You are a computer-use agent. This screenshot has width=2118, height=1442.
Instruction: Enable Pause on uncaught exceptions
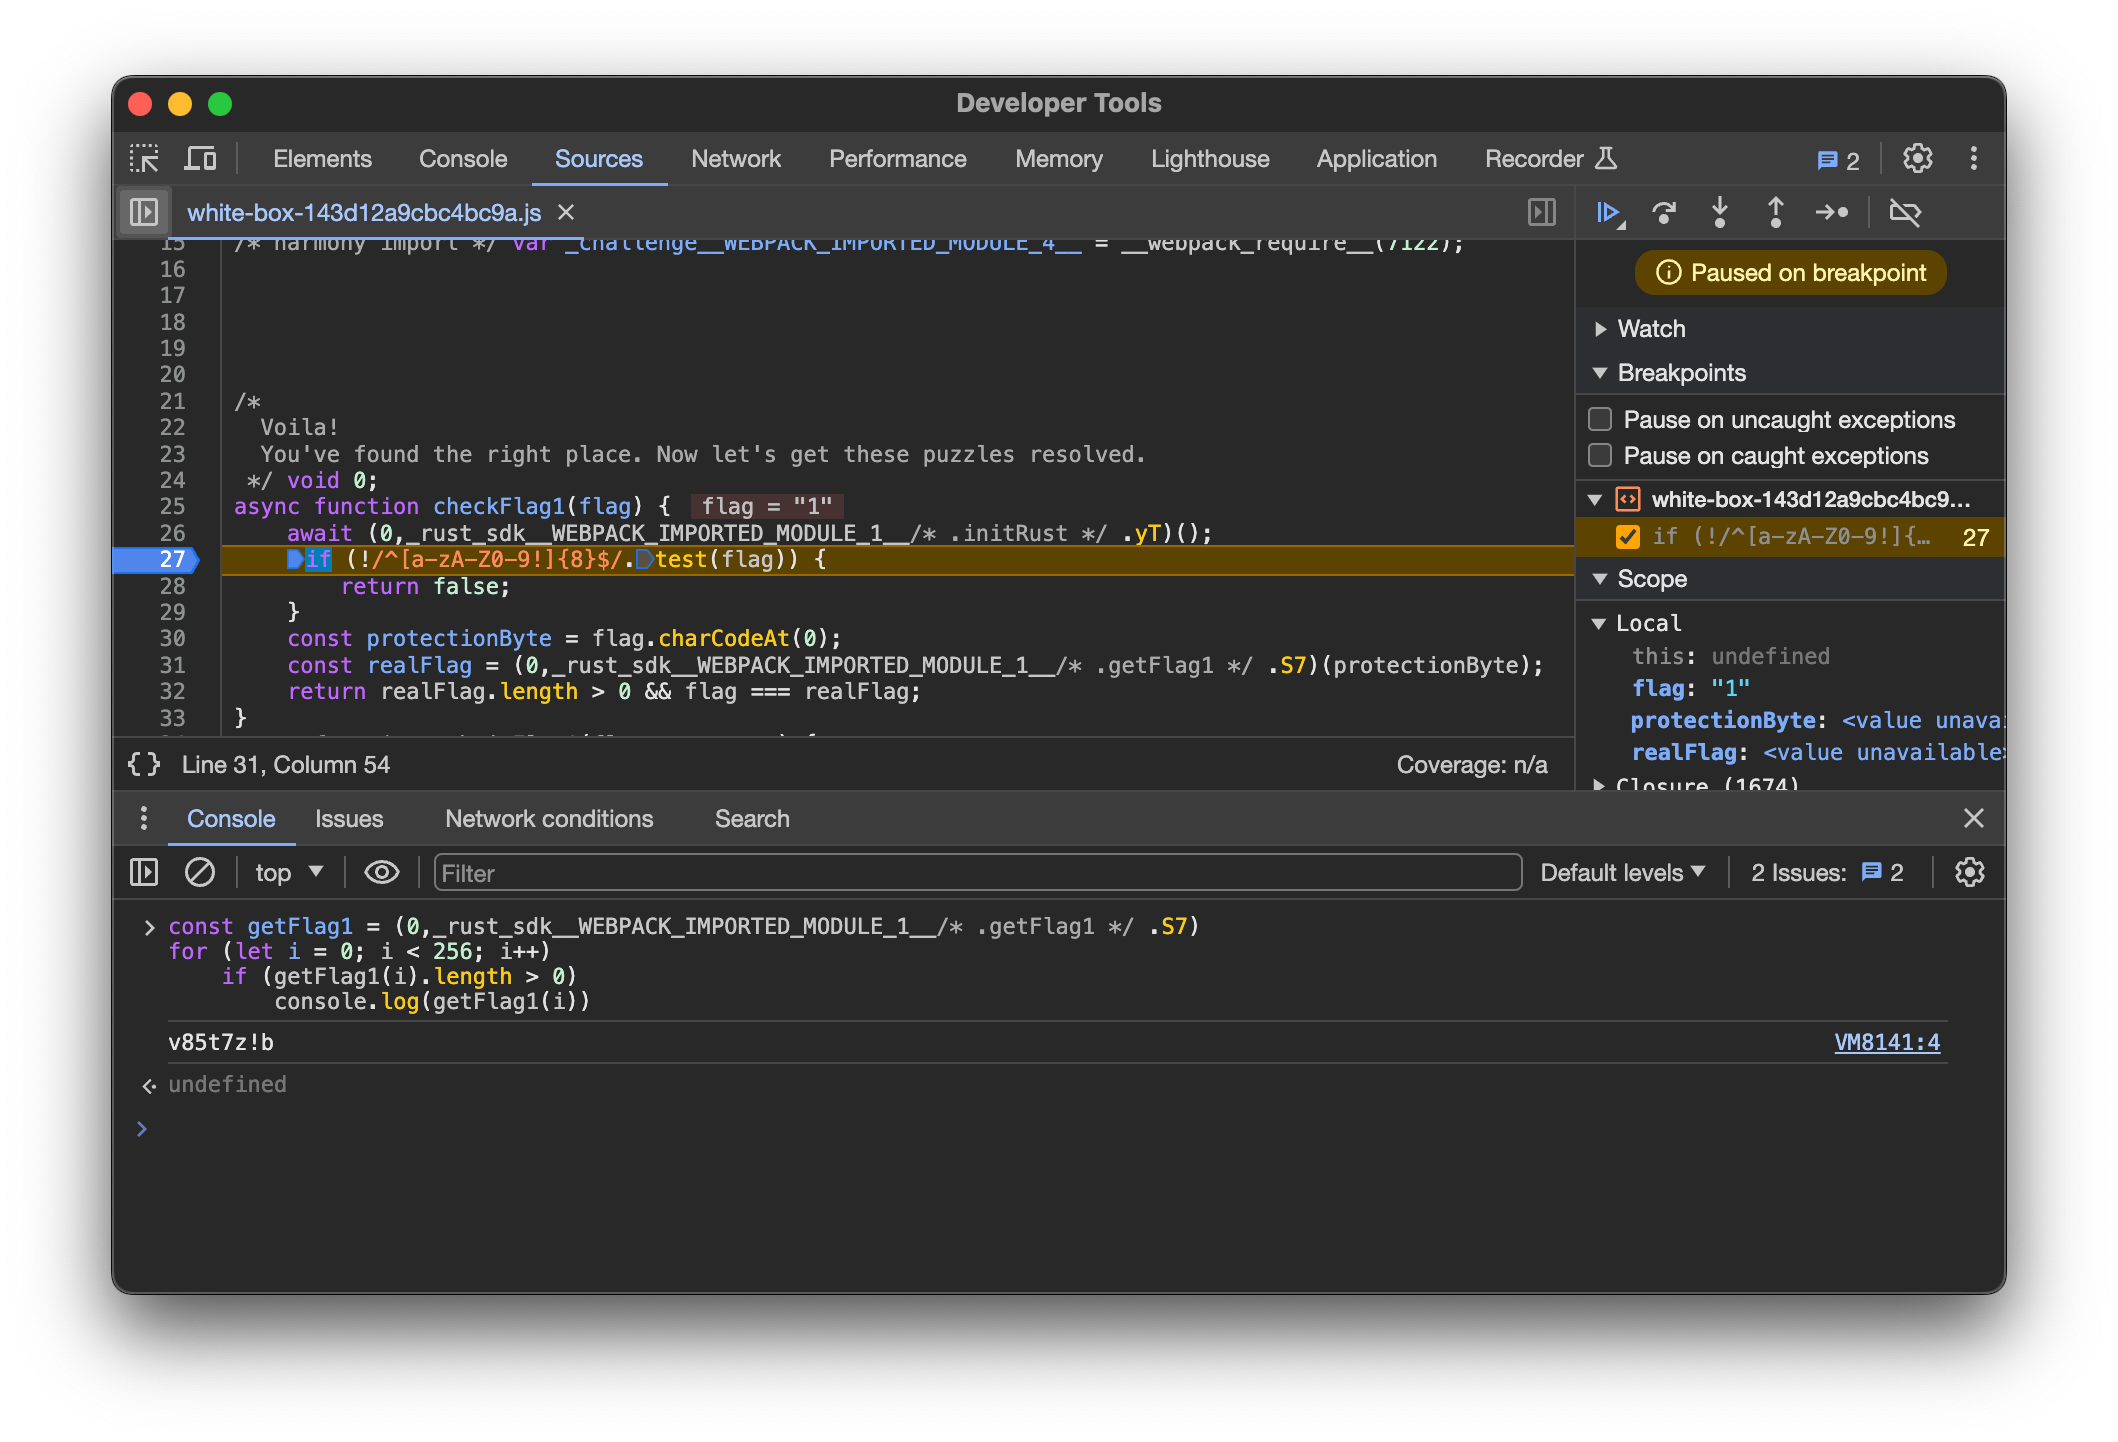point(1600,419)
